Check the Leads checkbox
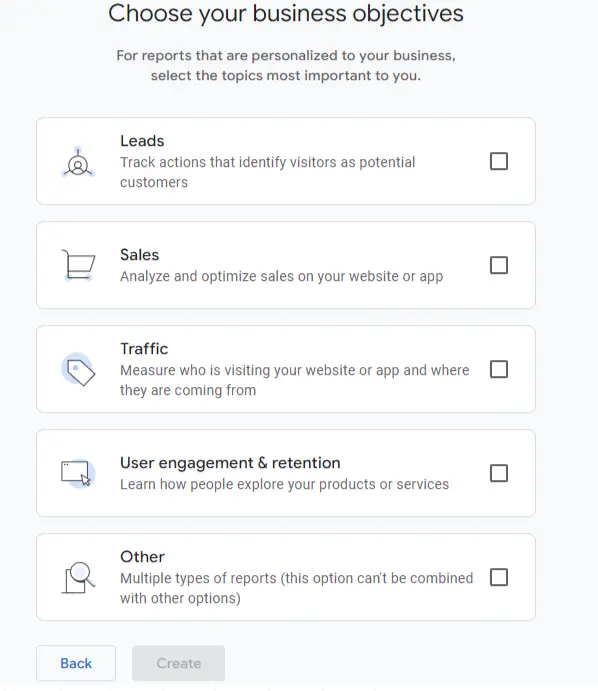This screenshot has width=598, height=691. tap(499, 161)
